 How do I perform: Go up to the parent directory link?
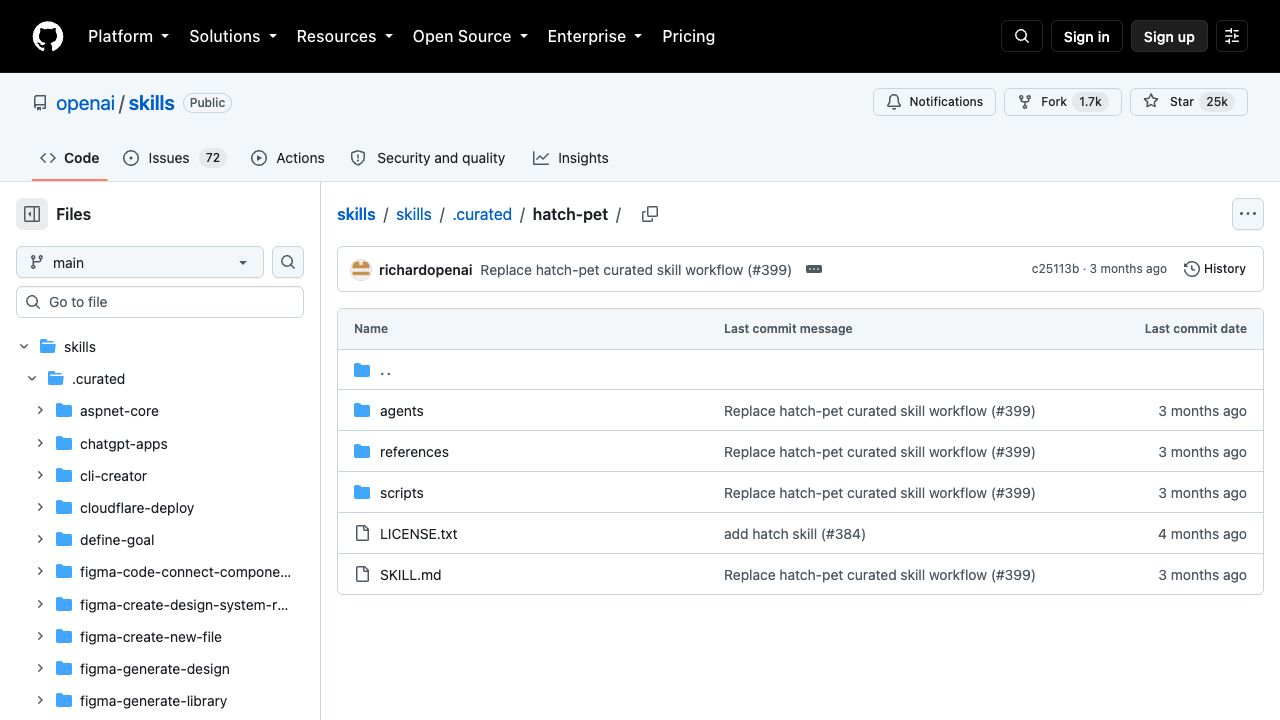(x=386, y=370)
